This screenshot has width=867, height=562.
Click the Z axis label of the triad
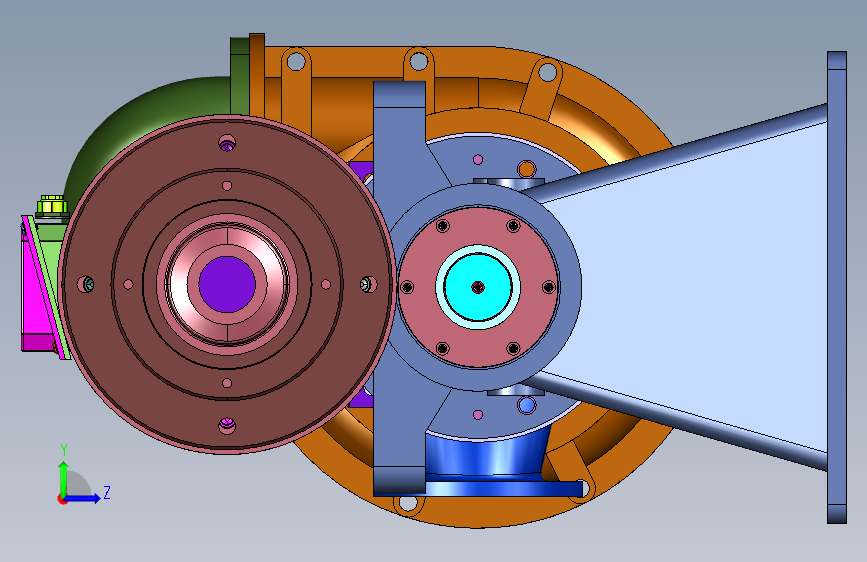click(x=107, y=492)
